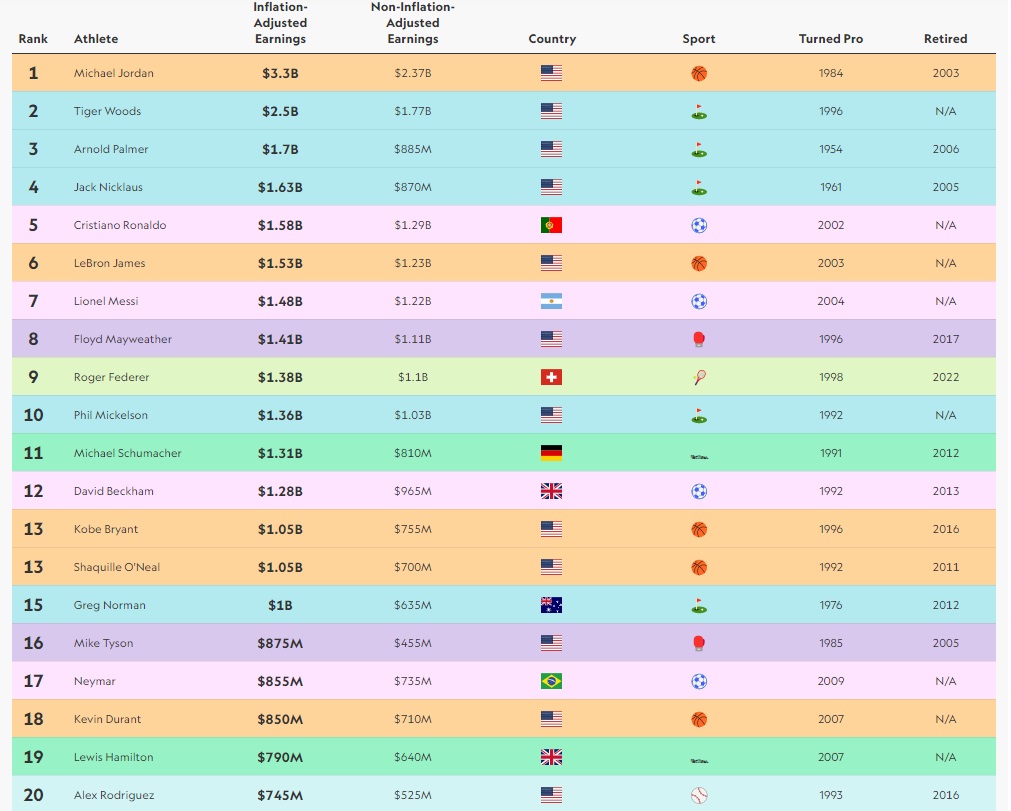This screenshot has height=811, width=1011.
Task: Click the basketball icon in Michael Jordan's row
Action: tap(699, 73)
